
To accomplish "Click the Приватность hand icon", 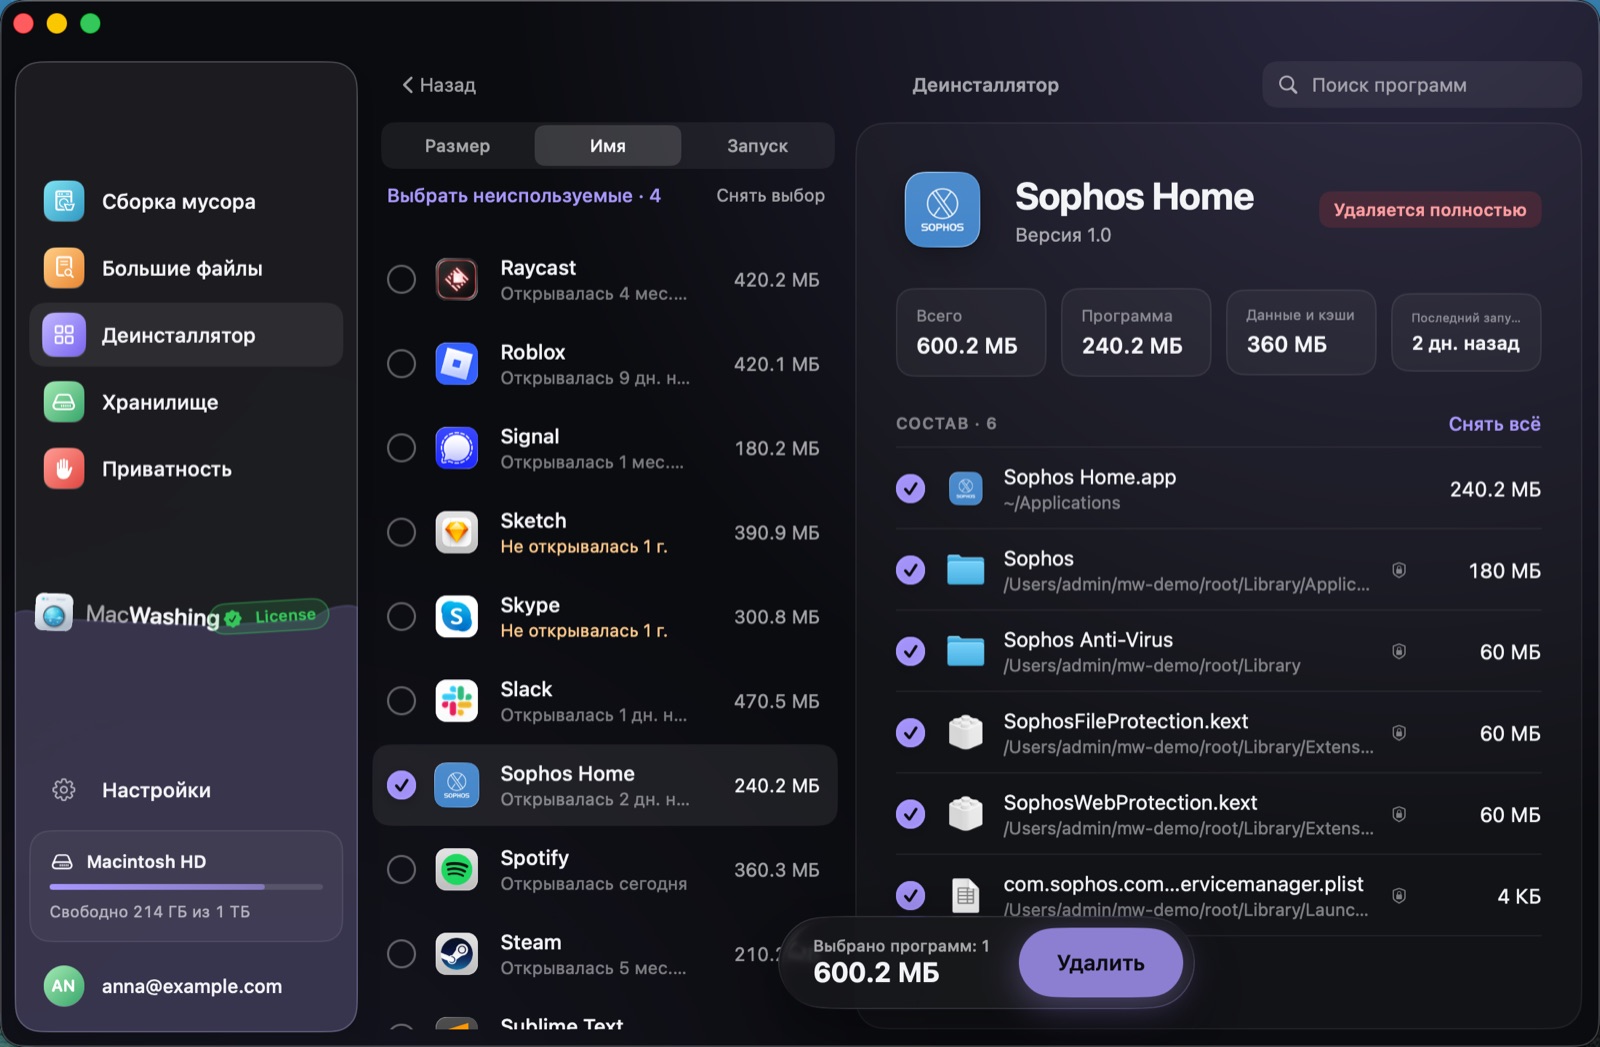I will 64,469.
